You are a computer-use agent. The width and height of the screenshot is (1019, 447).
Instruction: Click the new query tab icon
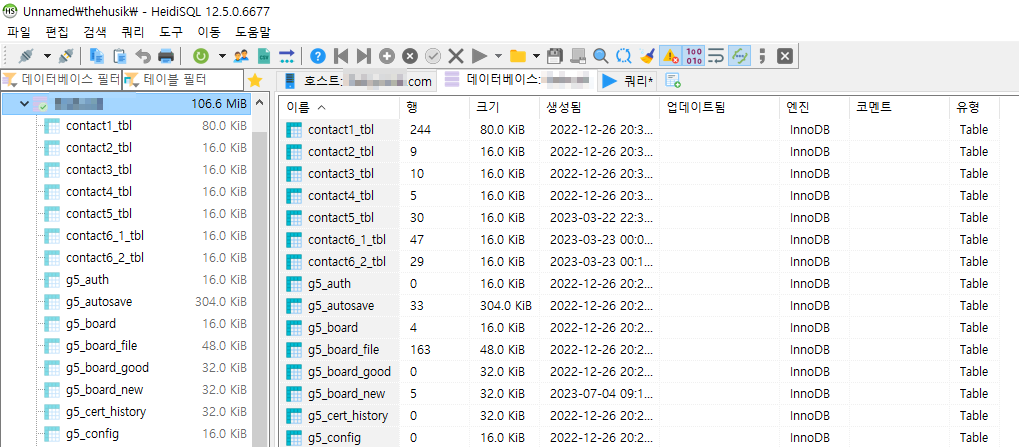pyautogui.click(x=673, y=81)
